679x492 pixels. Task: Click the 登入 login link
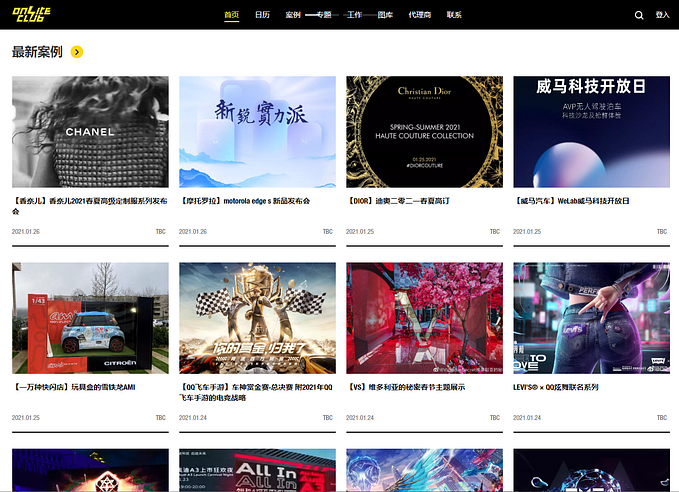[x=662, y=15]
